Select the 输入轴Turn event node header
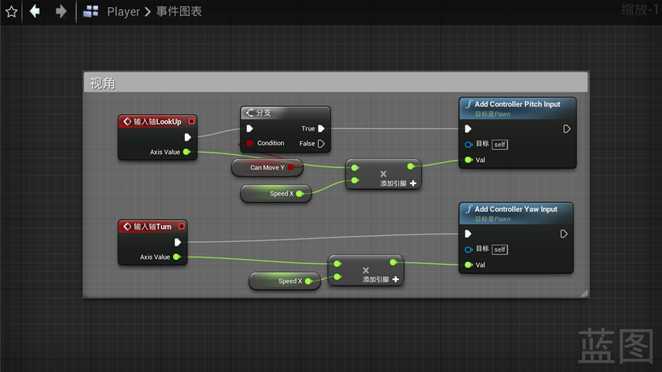The image size is (662, 372). 152,227
